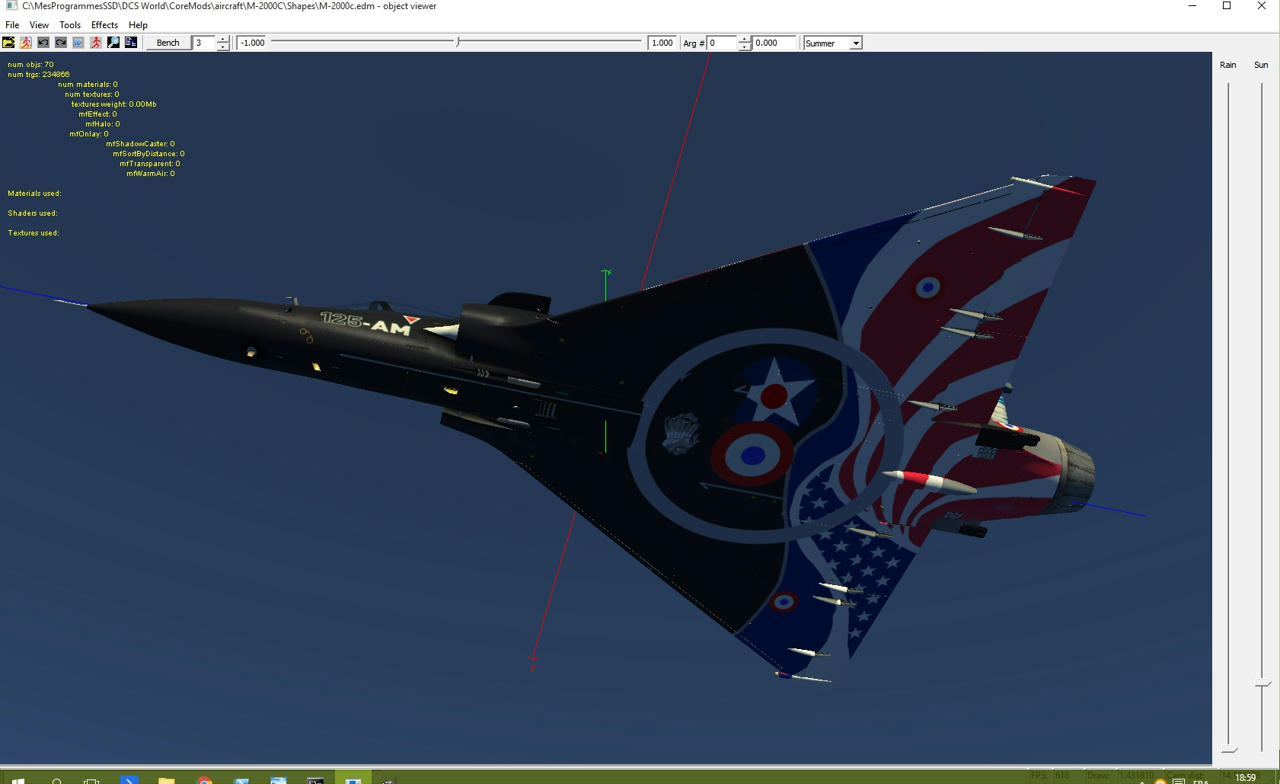The height and width of the screenshot is (784, 1280).
Task: Open the Tools menu
Action: pyautogui.click(x=70, y=25)
